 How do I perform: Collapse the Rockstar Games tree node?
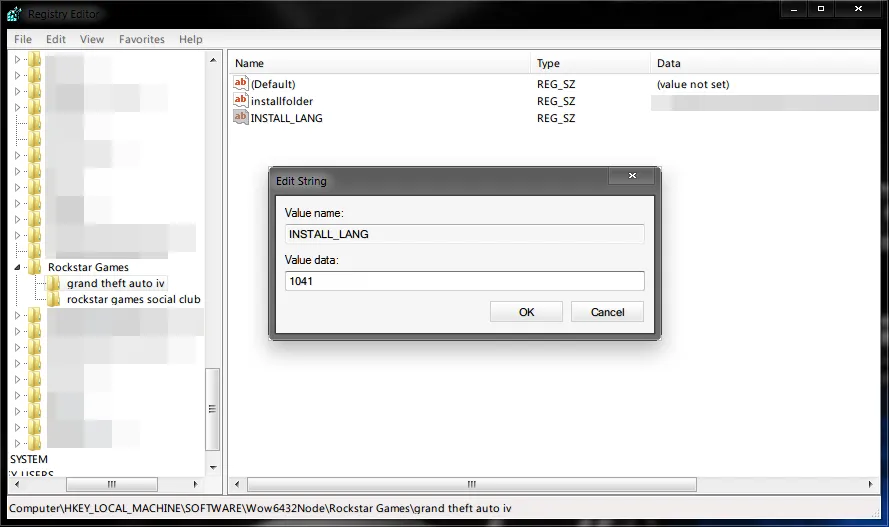click(17, 268)
